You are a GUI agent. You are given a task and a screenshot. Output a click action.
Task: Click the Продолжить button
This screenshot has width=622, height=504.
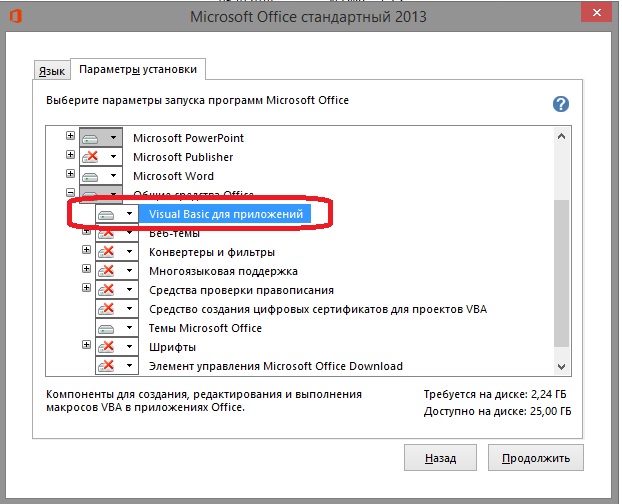[535, 458]
